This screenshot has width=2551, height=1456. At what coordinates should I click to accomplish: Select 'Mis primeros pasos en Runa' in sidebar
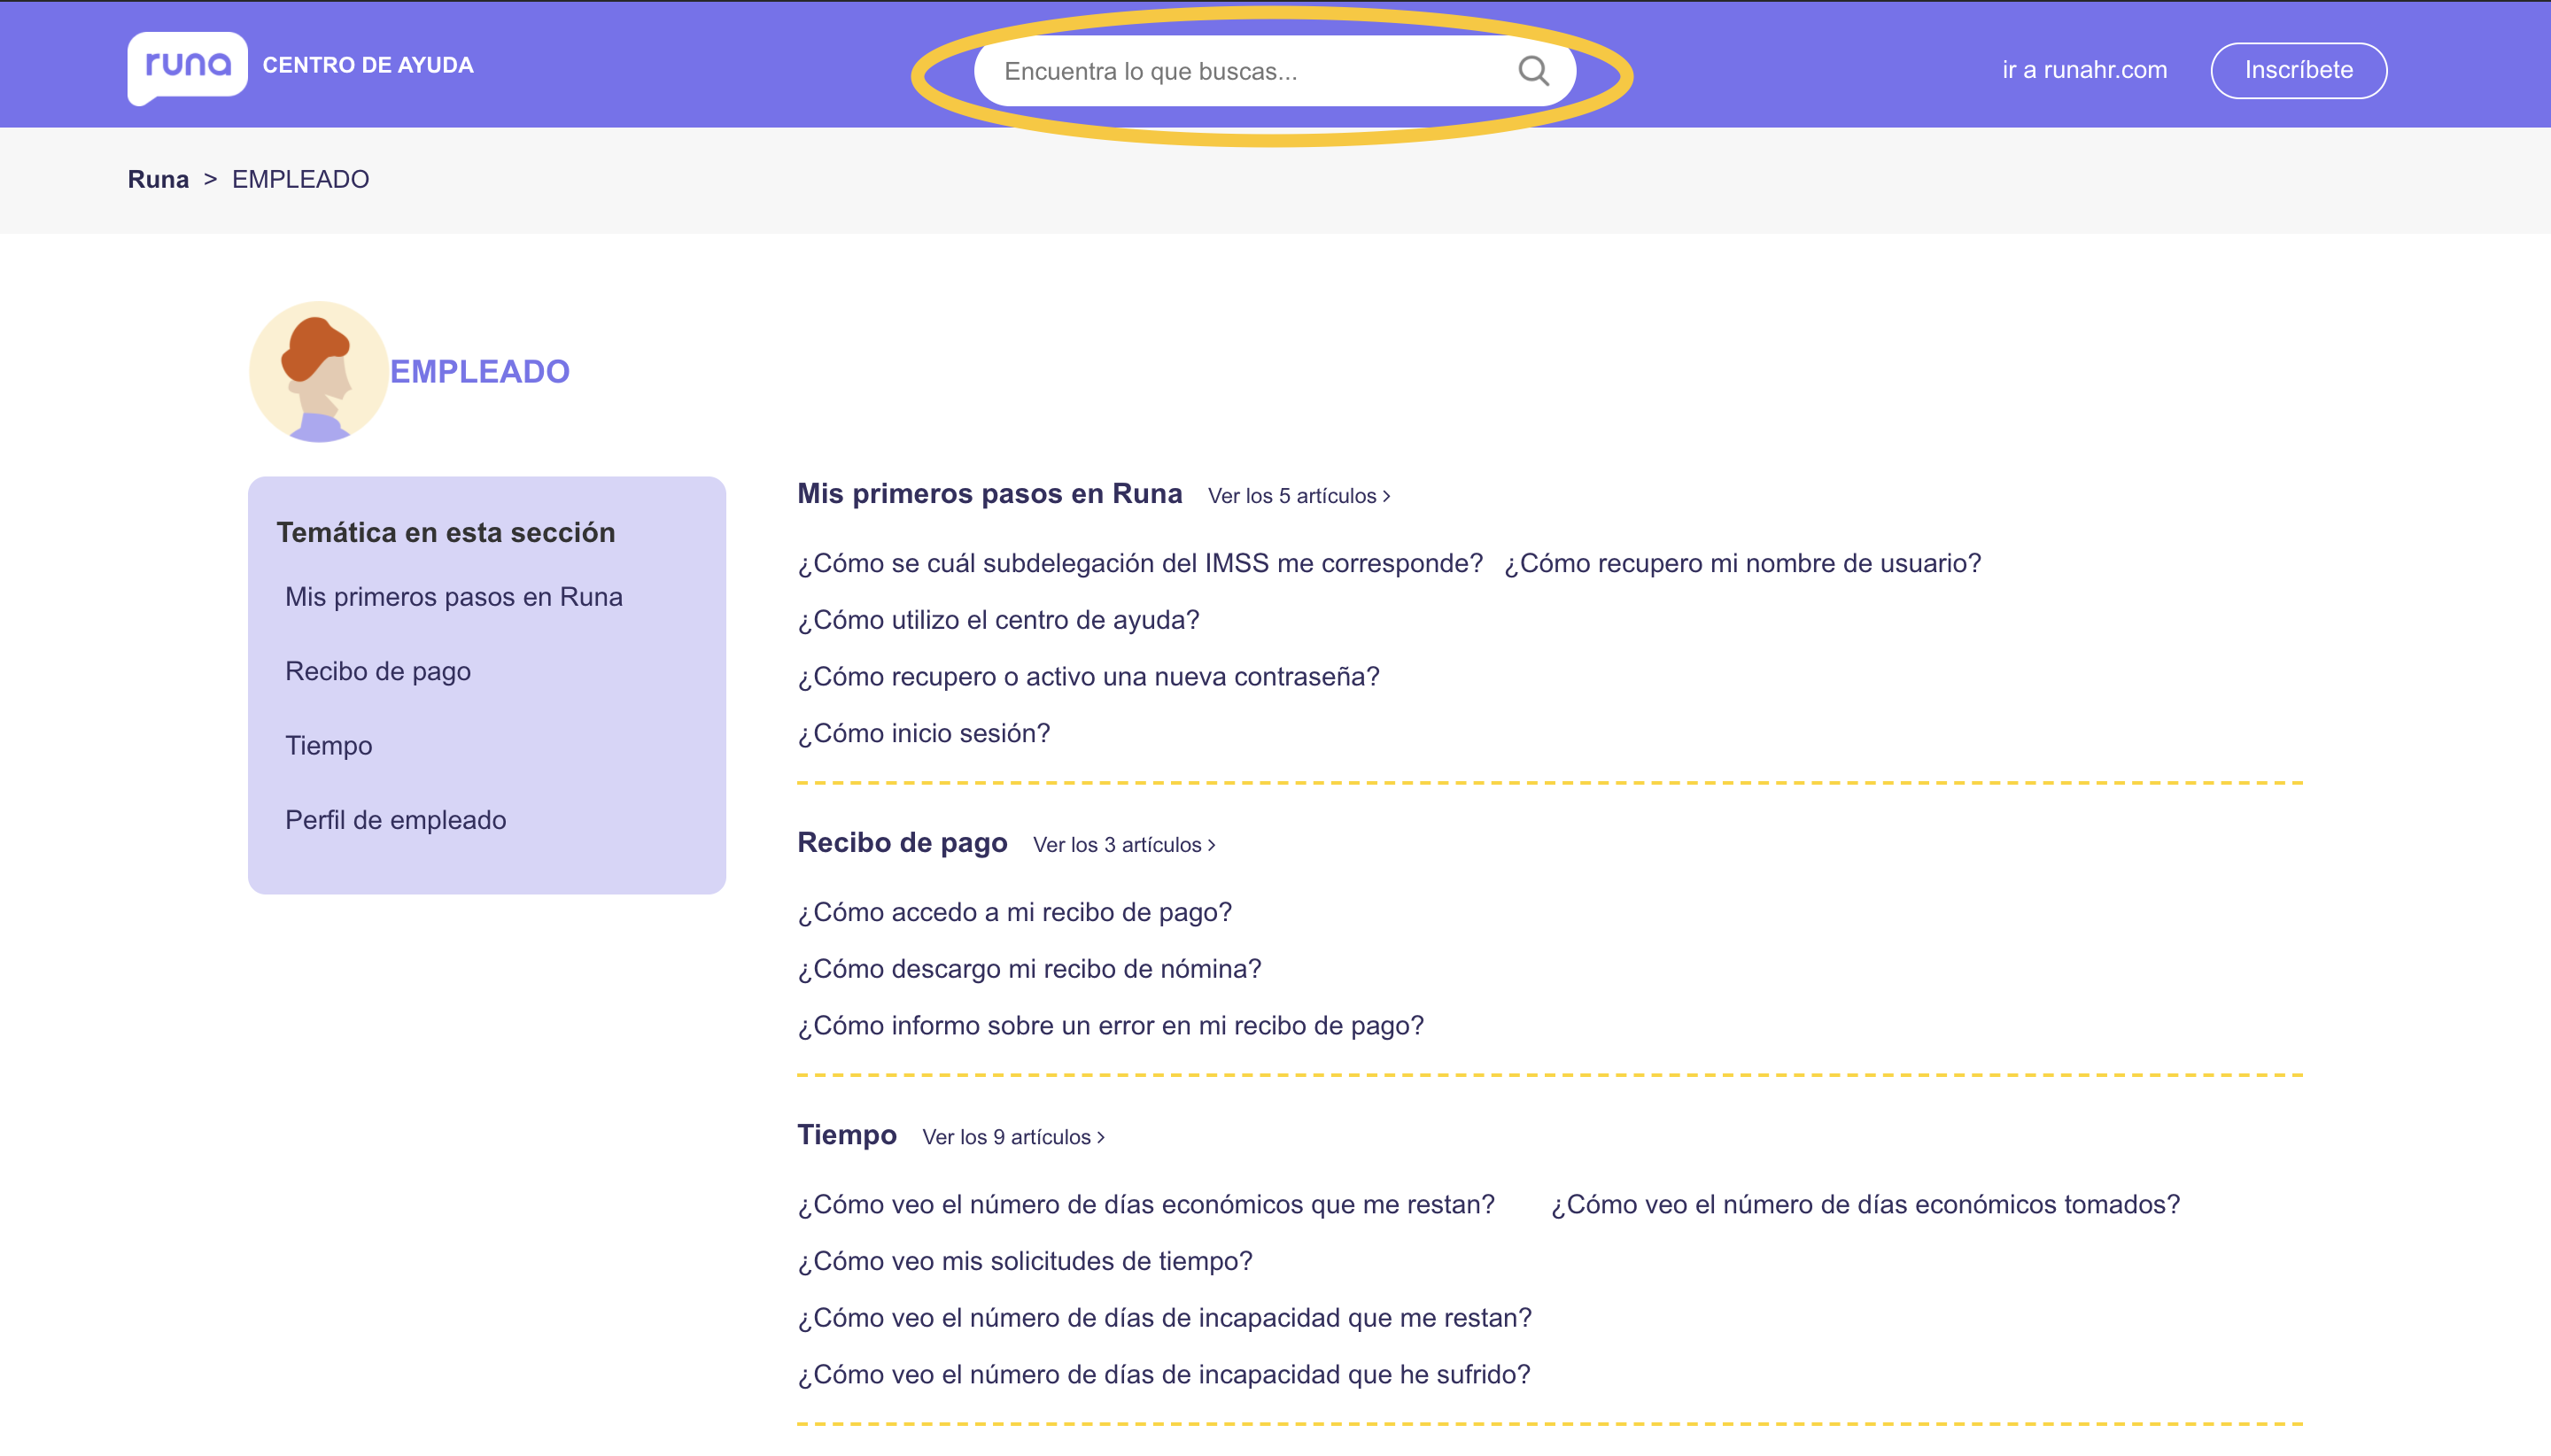[x=454, y=597]
